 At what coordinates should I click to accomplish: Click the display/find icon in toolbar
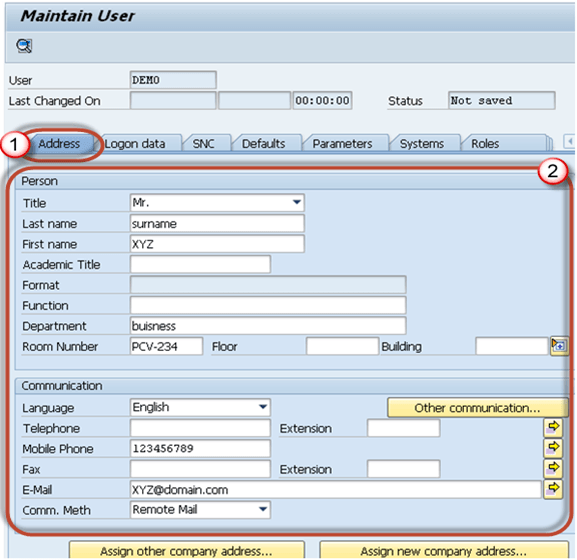tap(24, 46)
